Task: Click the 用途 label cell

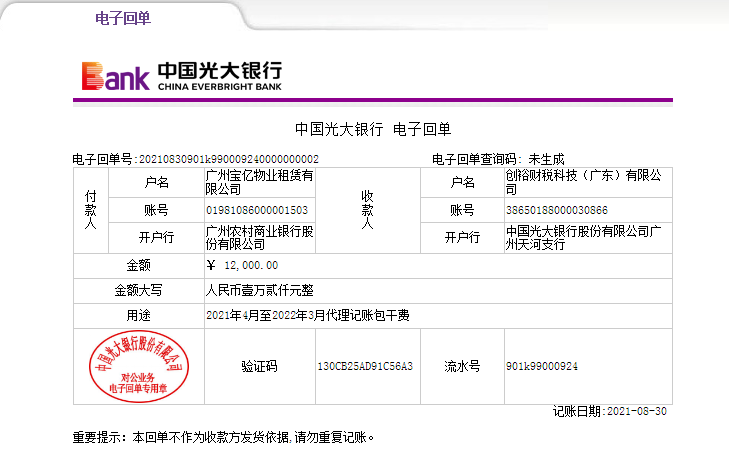Action: [x=139, y=316]
